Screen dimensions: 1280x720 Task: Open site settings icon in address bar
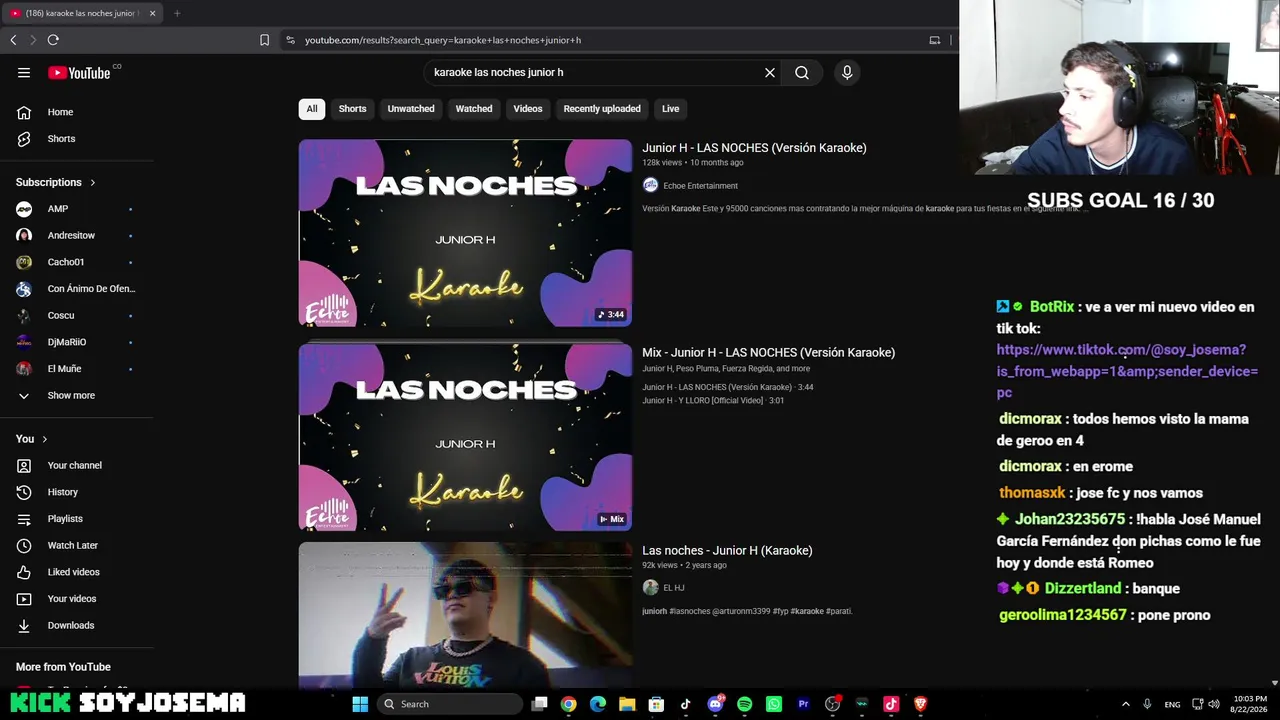tap(290, 40)
